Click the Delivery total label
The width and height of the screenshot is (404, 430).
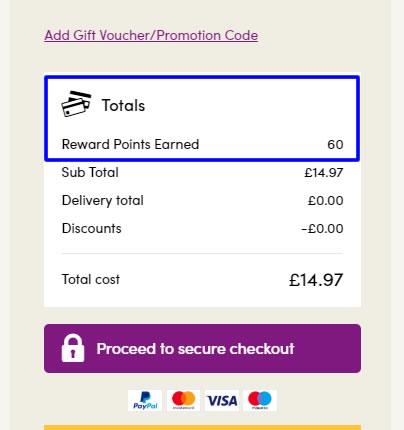click(103, 200)
